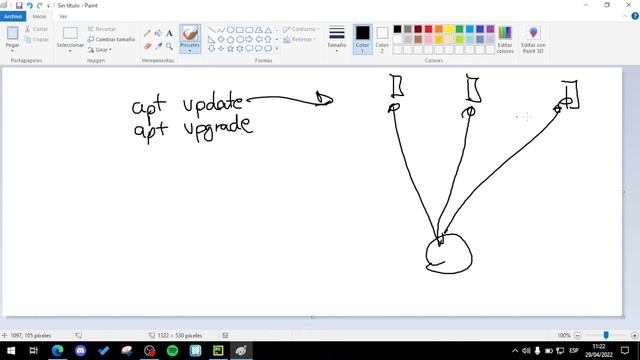Select the Pencil tool

[x=147, y=33]
